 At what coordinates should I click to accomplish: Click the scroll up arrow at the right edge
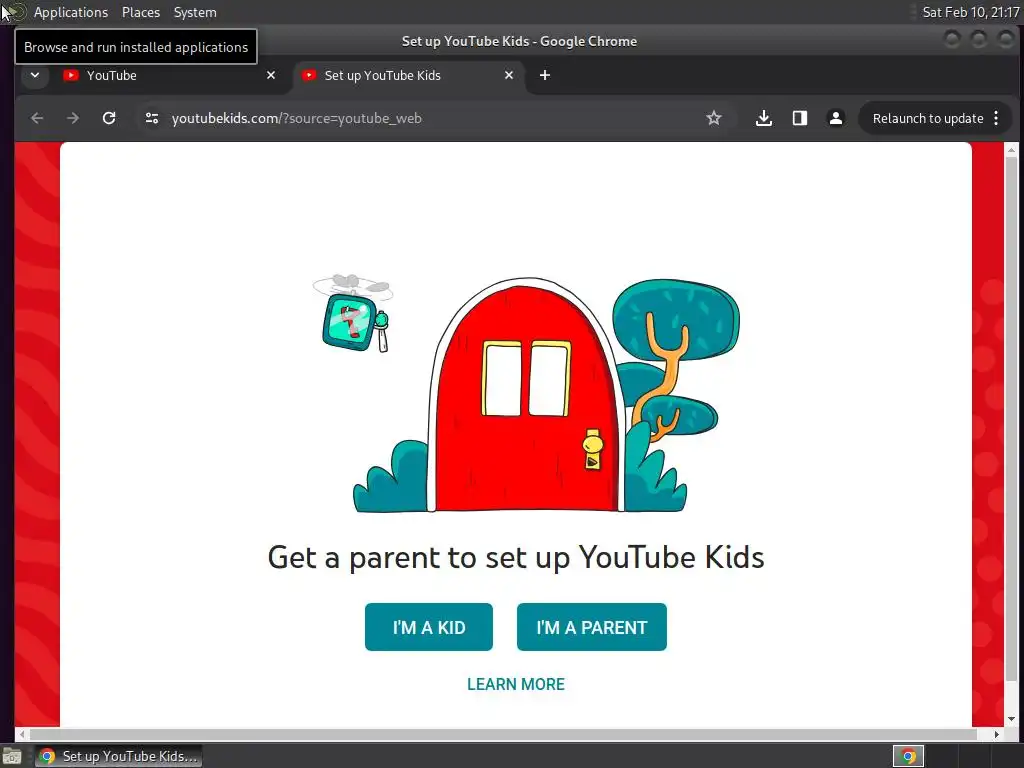1011,150
